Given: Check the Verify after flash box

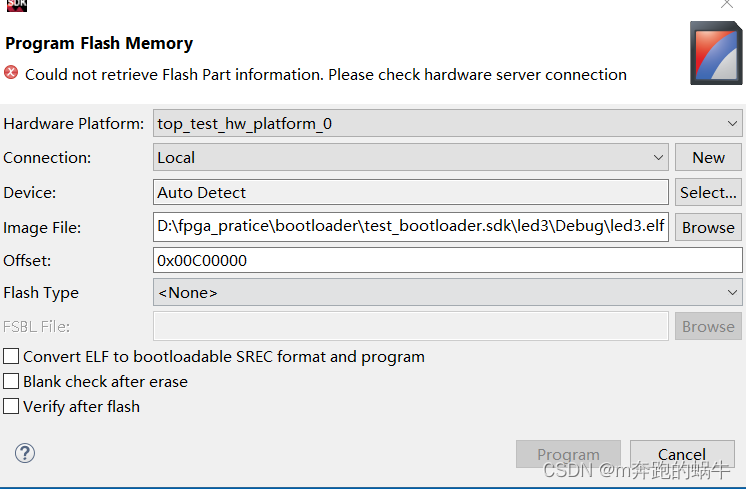Looking at the screenshot, I should tap(11, 407).
